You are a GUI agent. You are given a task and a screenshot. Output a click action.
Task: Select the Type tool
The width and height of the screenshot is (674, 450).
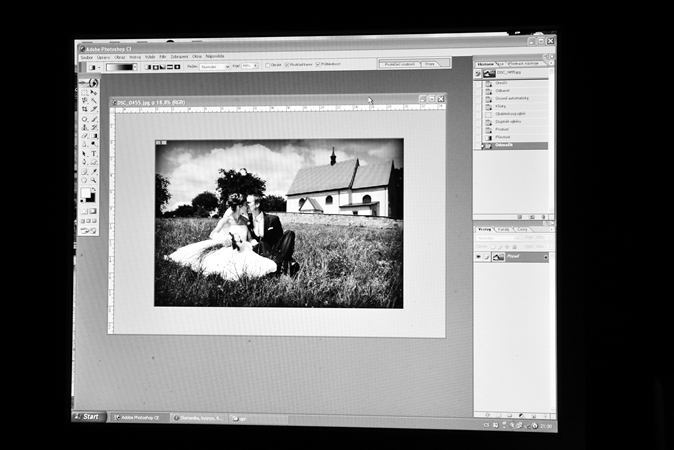click(94, 153)
